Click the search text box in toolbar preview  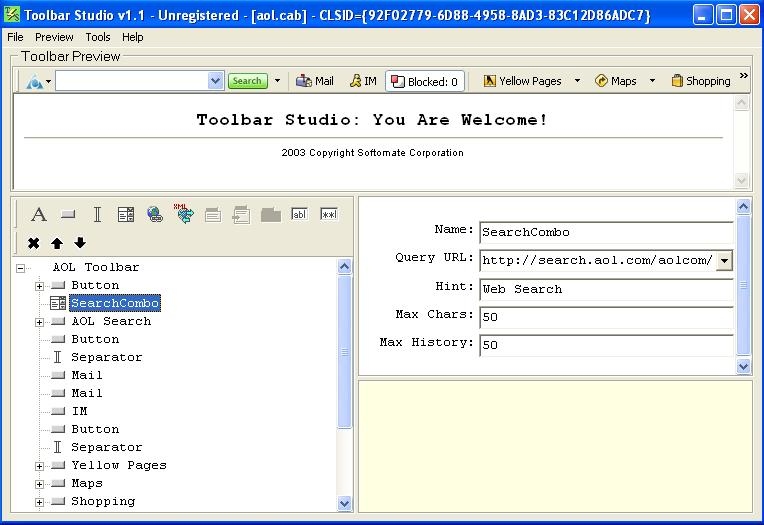[x=132, y=81]
